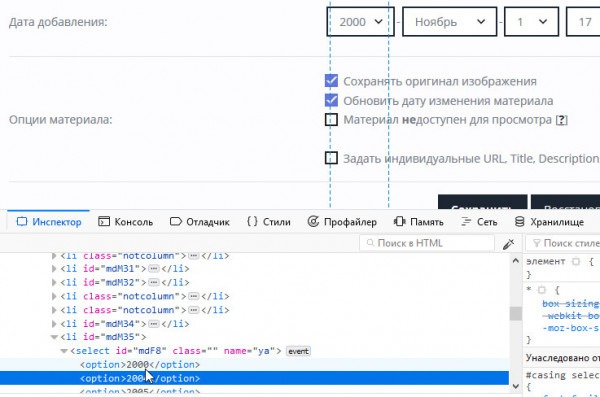This screenshot has height=397, width=600.
Task: Open the Хранилище tab
Action: point(549,222)
